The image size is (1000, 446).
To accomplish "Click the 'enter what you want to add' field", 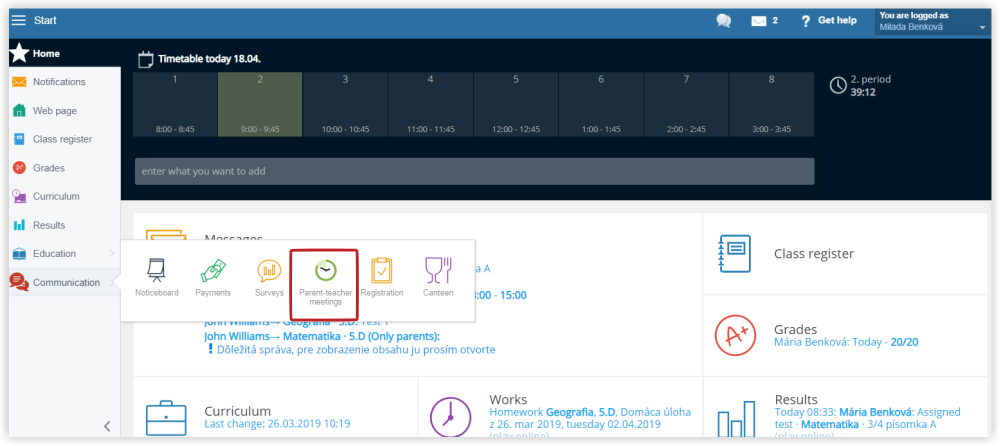I will coord(474,172).
